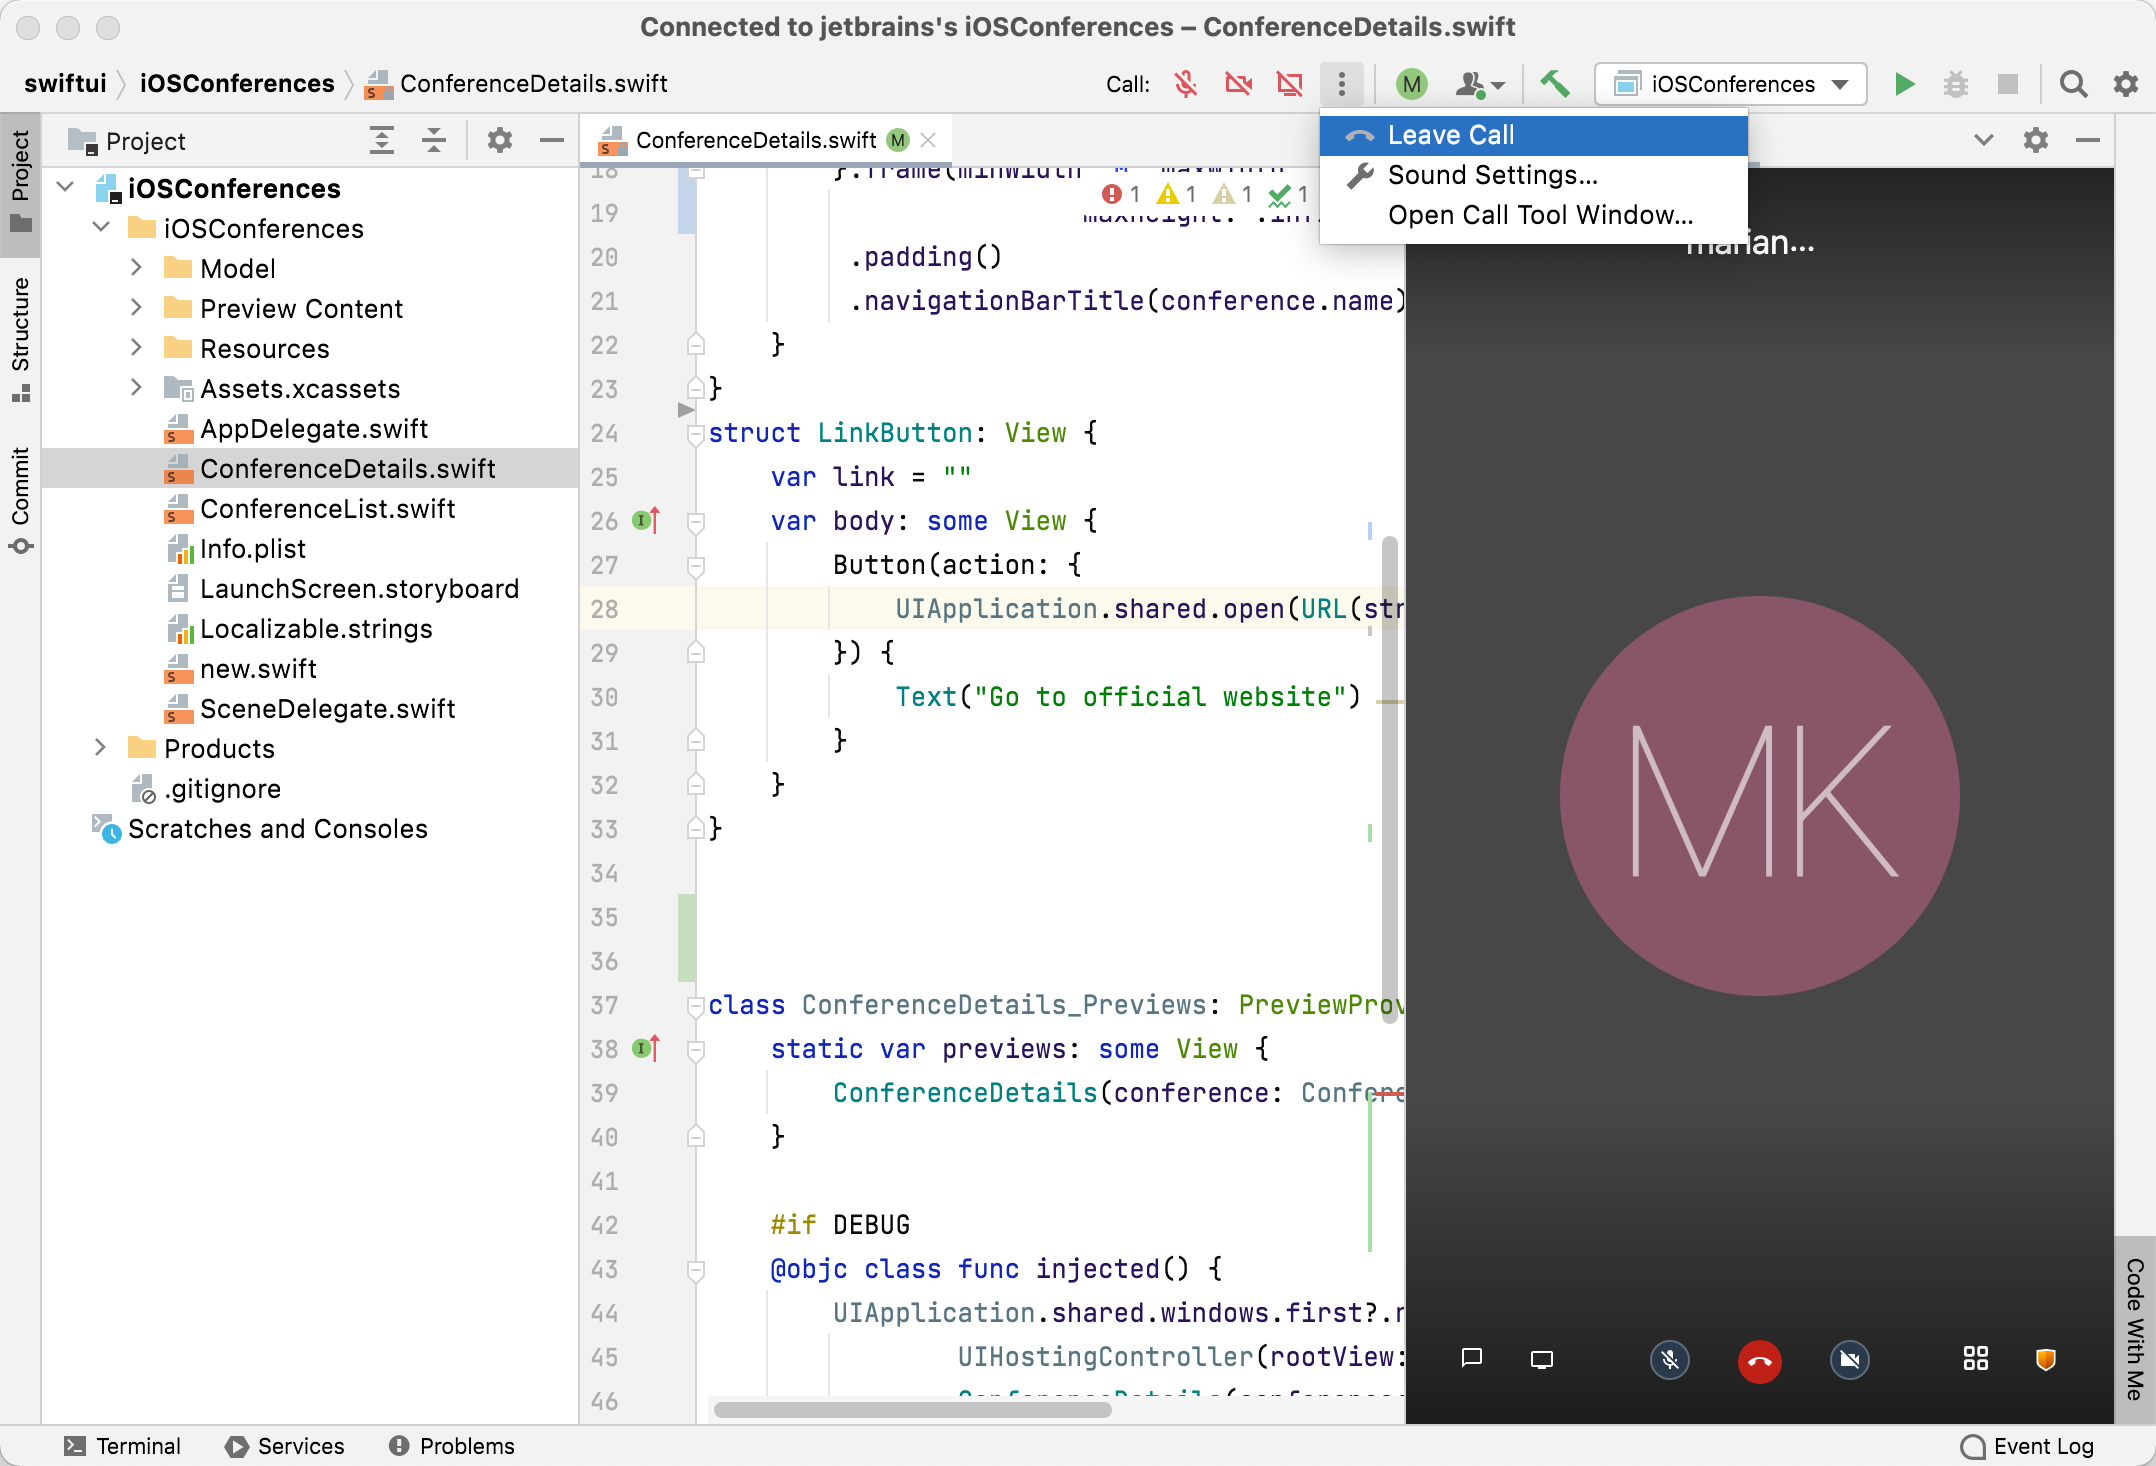
Task: Expand the Products folder
Action: point(101,748)
